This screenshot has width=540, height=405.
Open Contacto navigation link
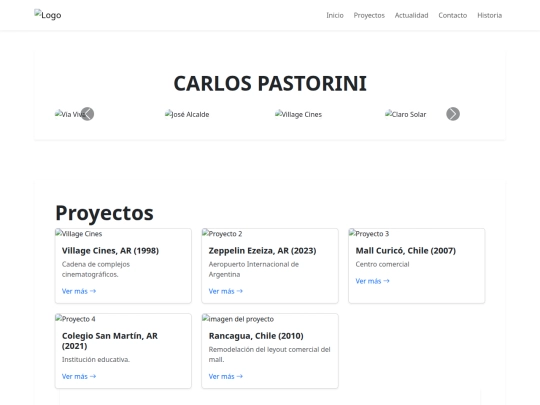pos(453,15)
